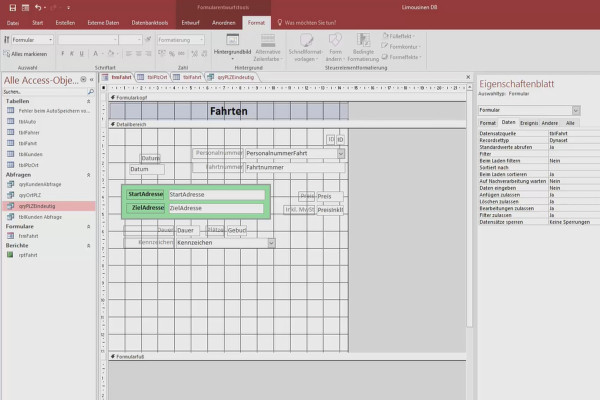The height and width of the screenshot is (400, 600).
Task: Click the Undo arrow icon
Action: pyautogui.click(x=38, y=8)
